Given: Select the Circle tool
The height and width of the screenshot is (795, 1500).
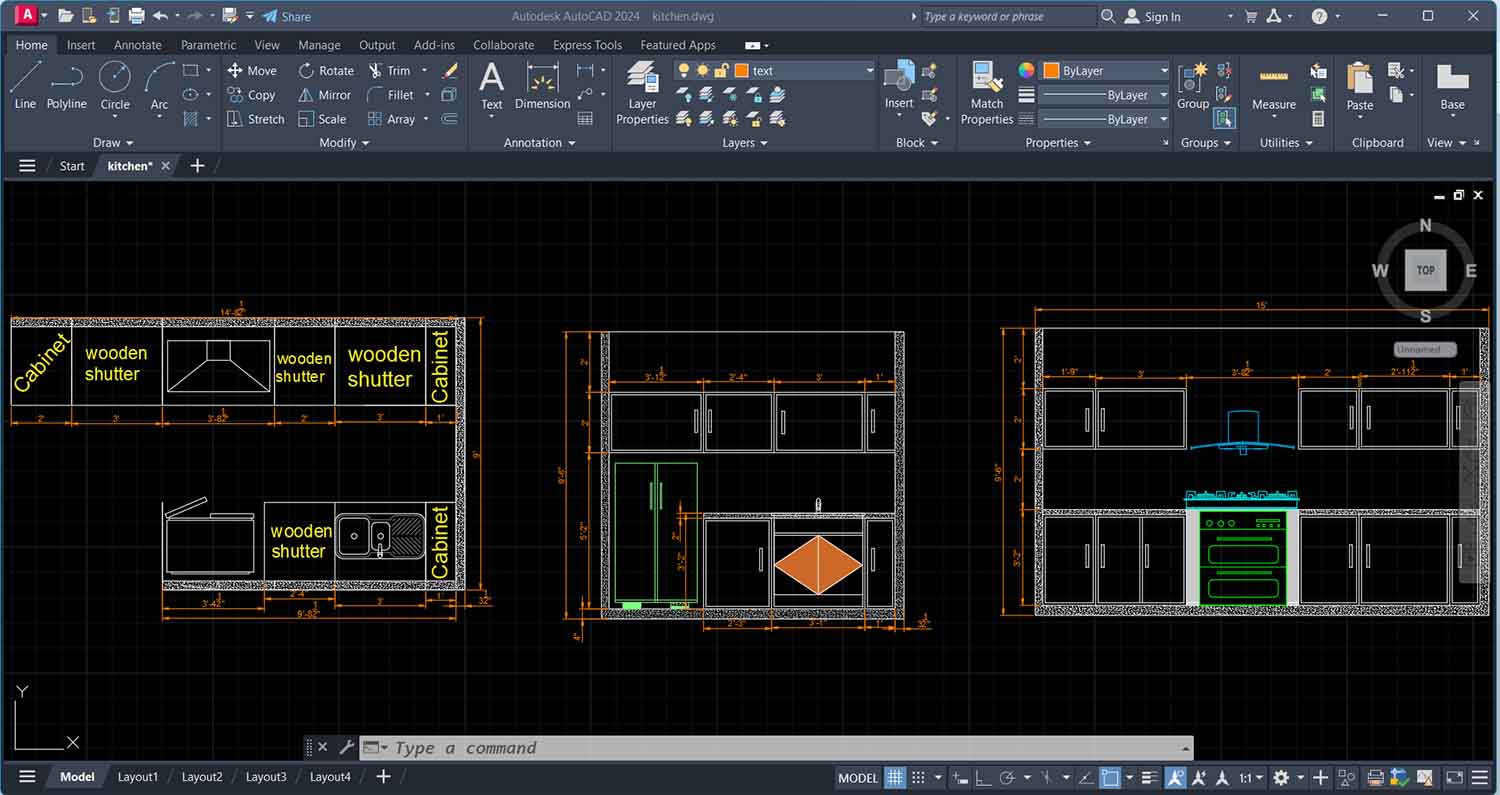Looking at the screenshot, I should pyautogui.click(x=115, y=78).
